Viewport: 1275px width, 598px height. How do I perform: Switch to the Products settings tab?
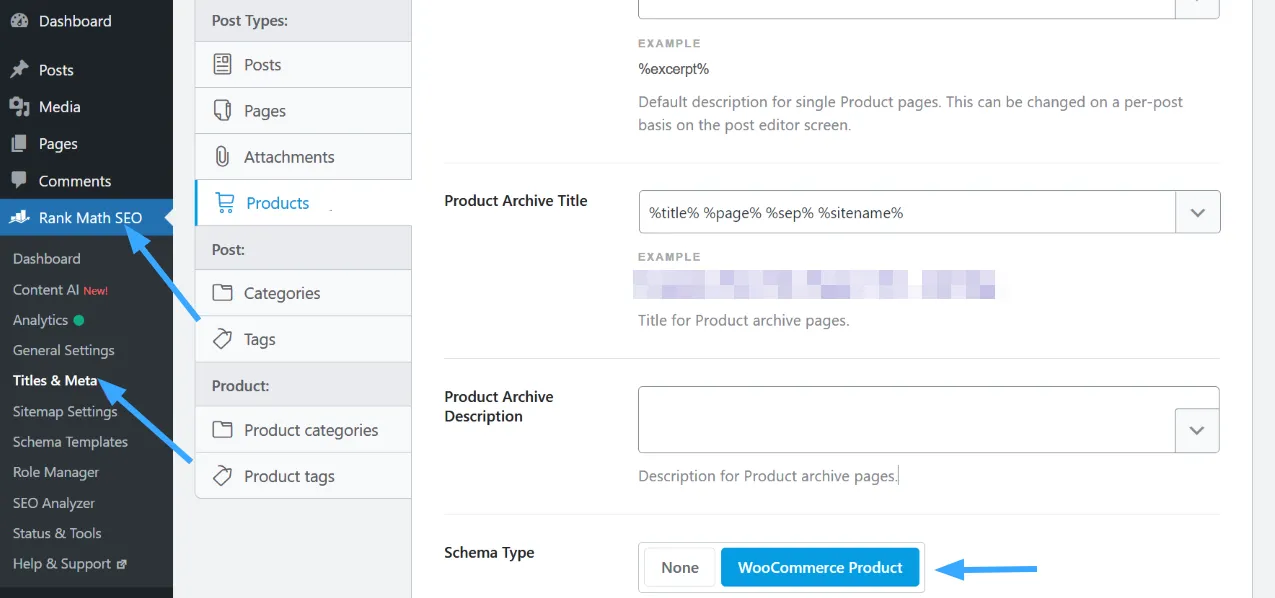[303, 203]
